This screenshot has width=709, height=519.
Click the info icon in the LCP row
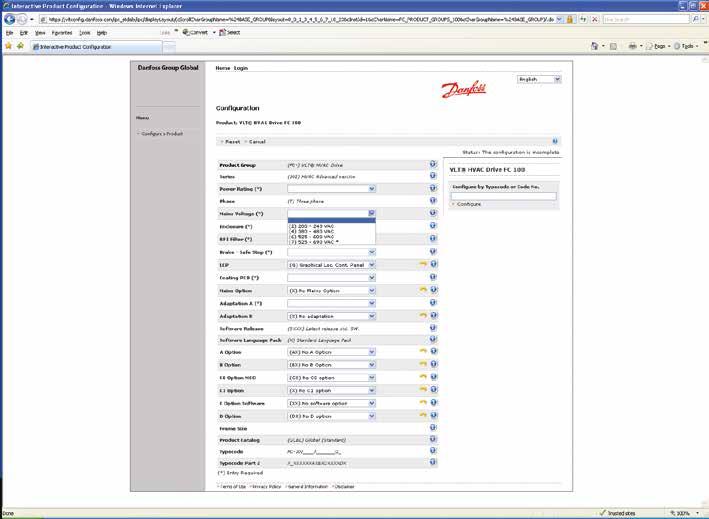(x=433, y=264)
